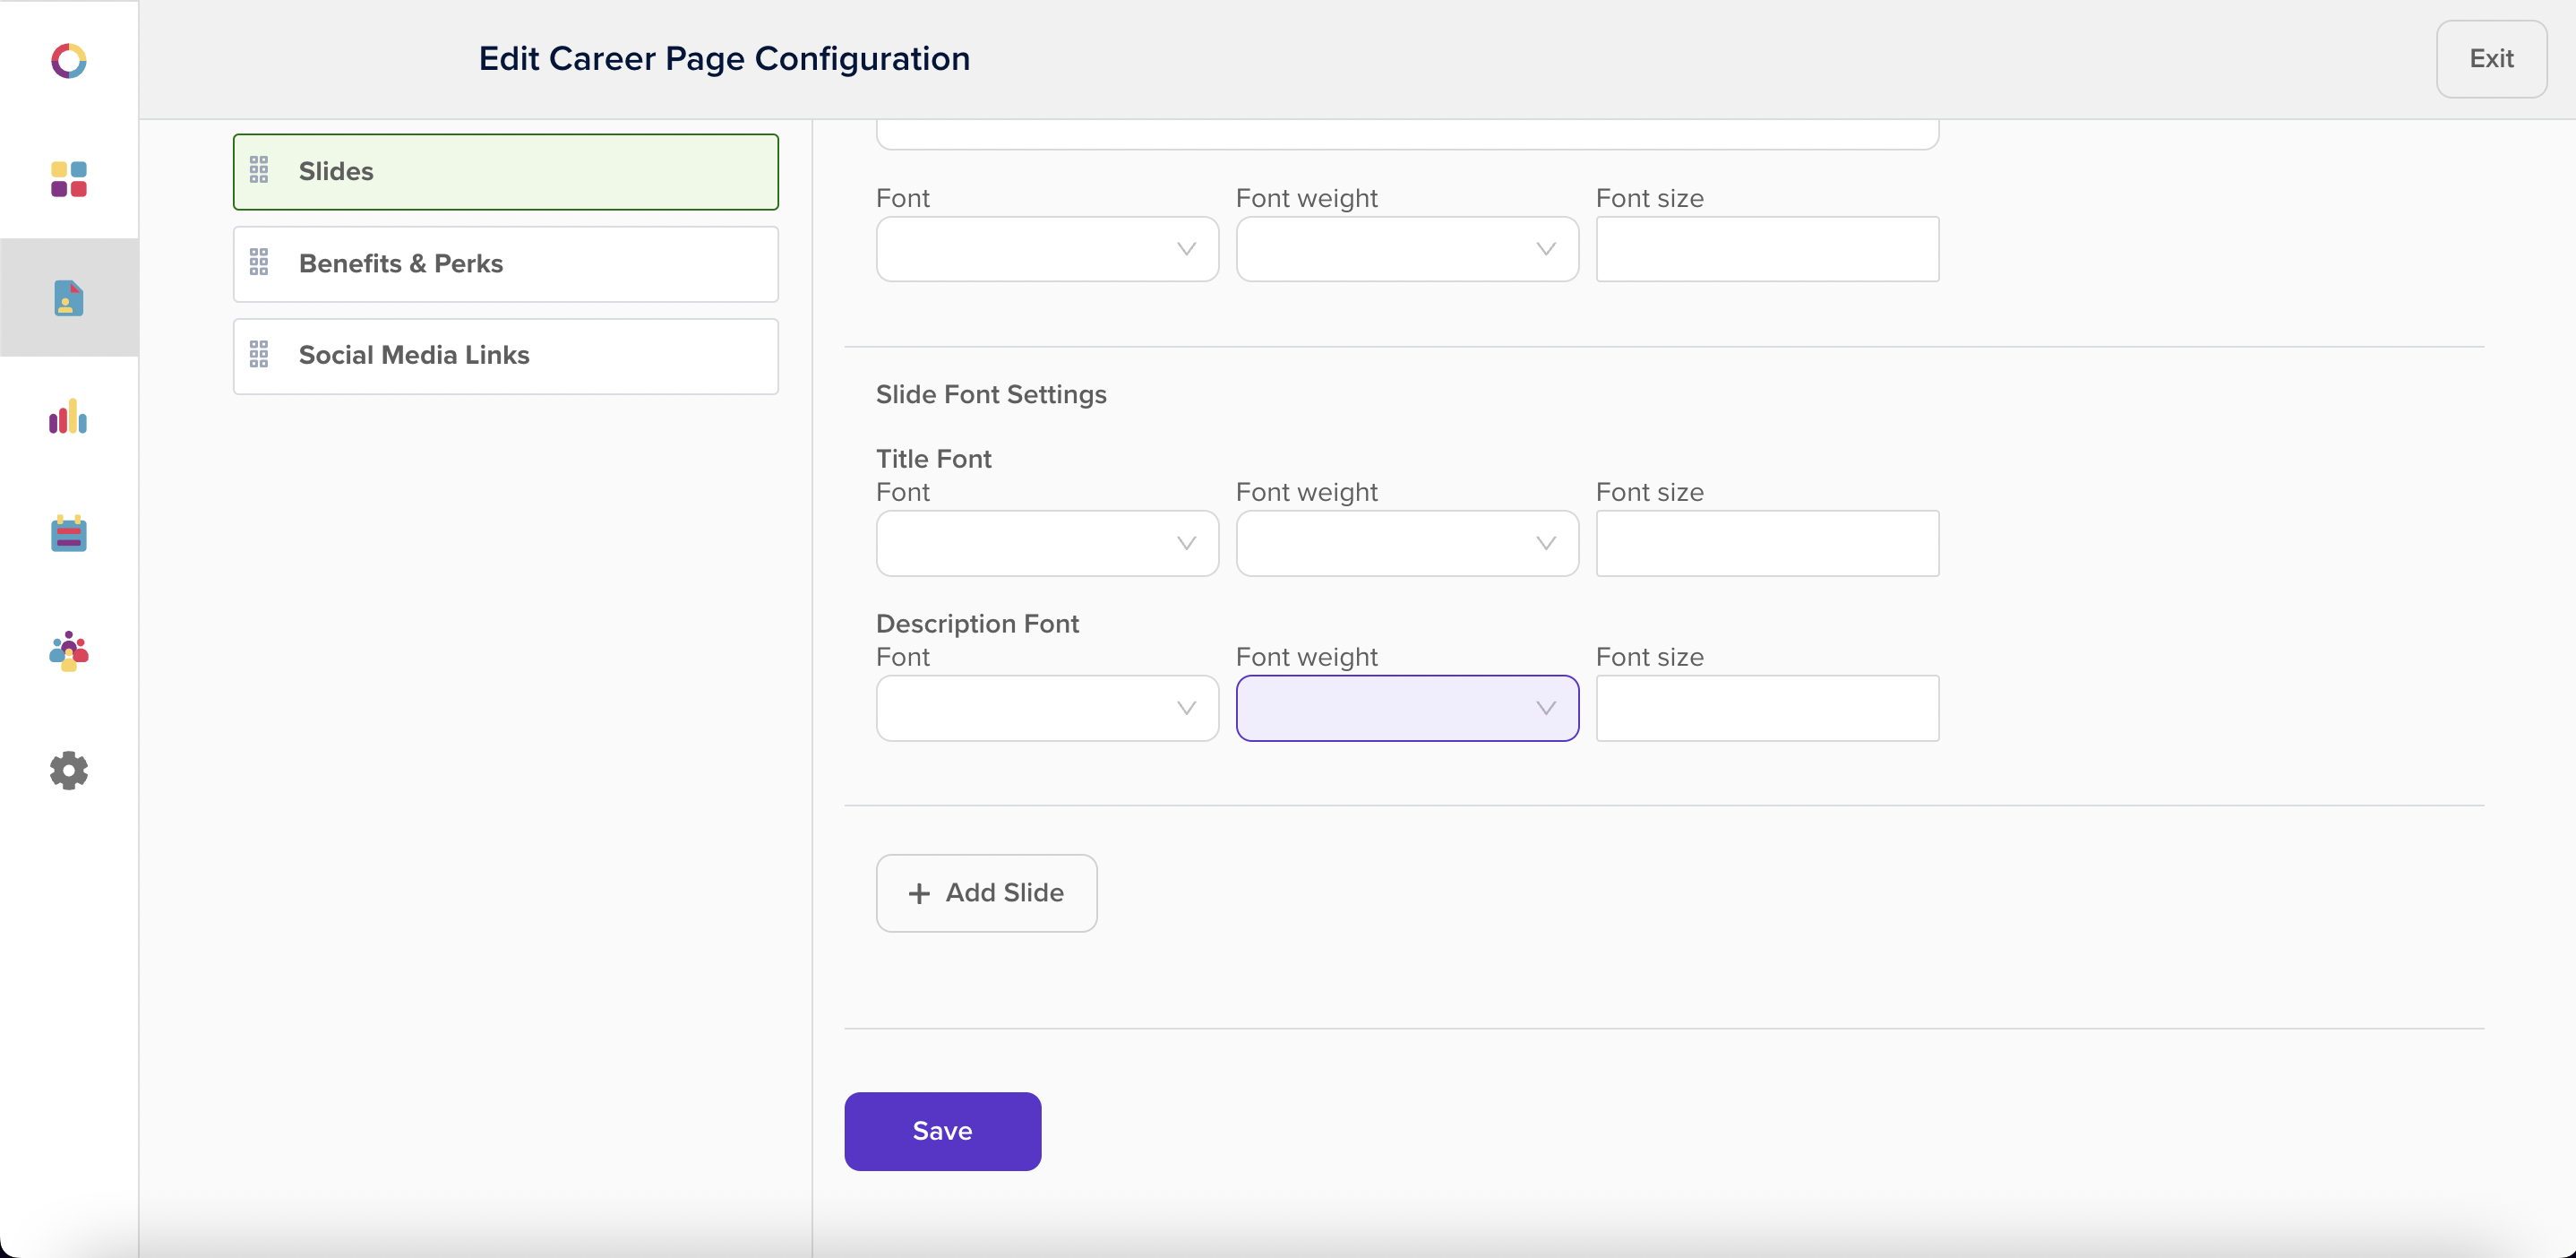Image resolution: width=2576 pixels, height=1258 pixels.
Task: Open the Title Font weight dropdown
Action: pyautogui.click(x=1407, y=543)
